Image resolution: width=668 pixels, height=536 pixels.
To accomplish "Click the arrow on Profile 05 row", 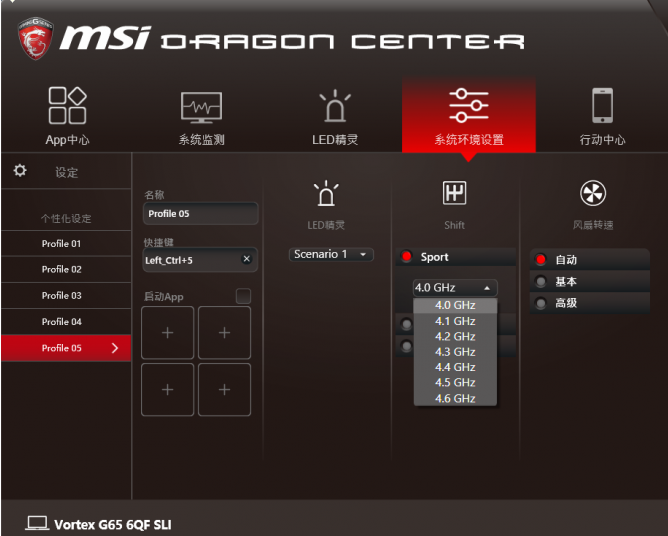I will coord(115,348).
